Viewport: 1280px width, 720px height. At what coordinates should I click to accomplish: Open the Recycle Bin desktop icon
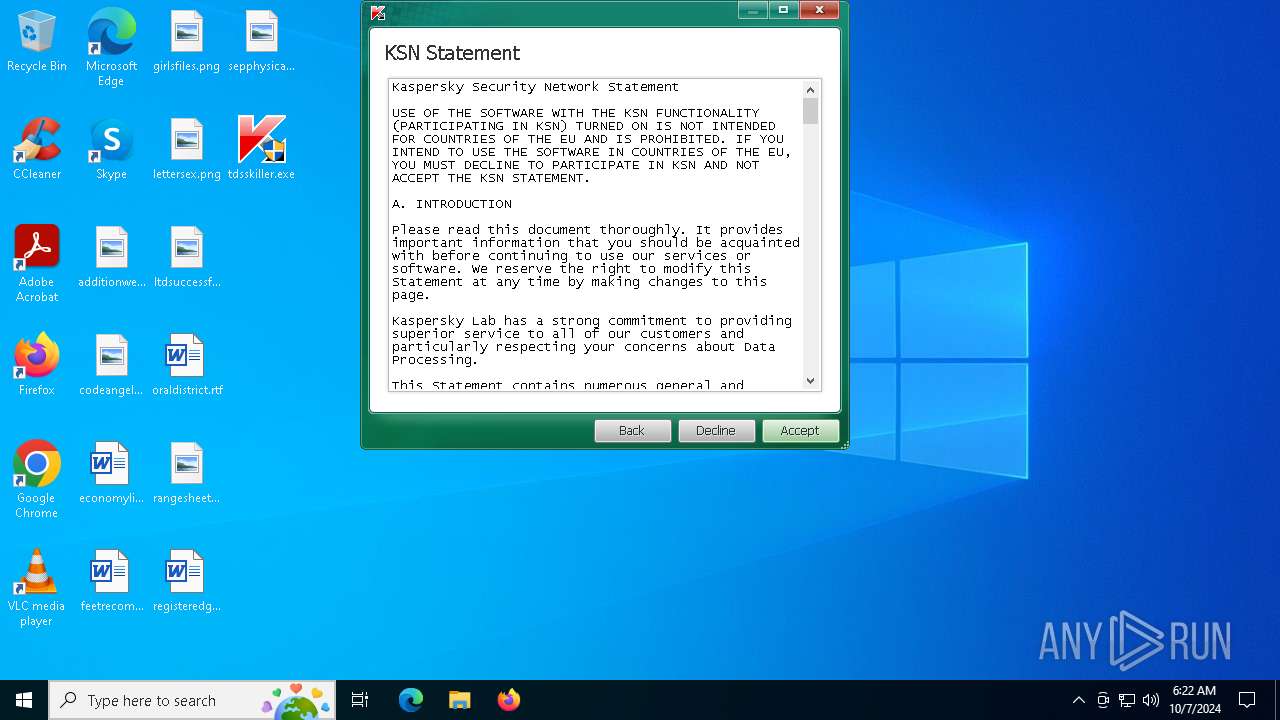pos(37,42)
